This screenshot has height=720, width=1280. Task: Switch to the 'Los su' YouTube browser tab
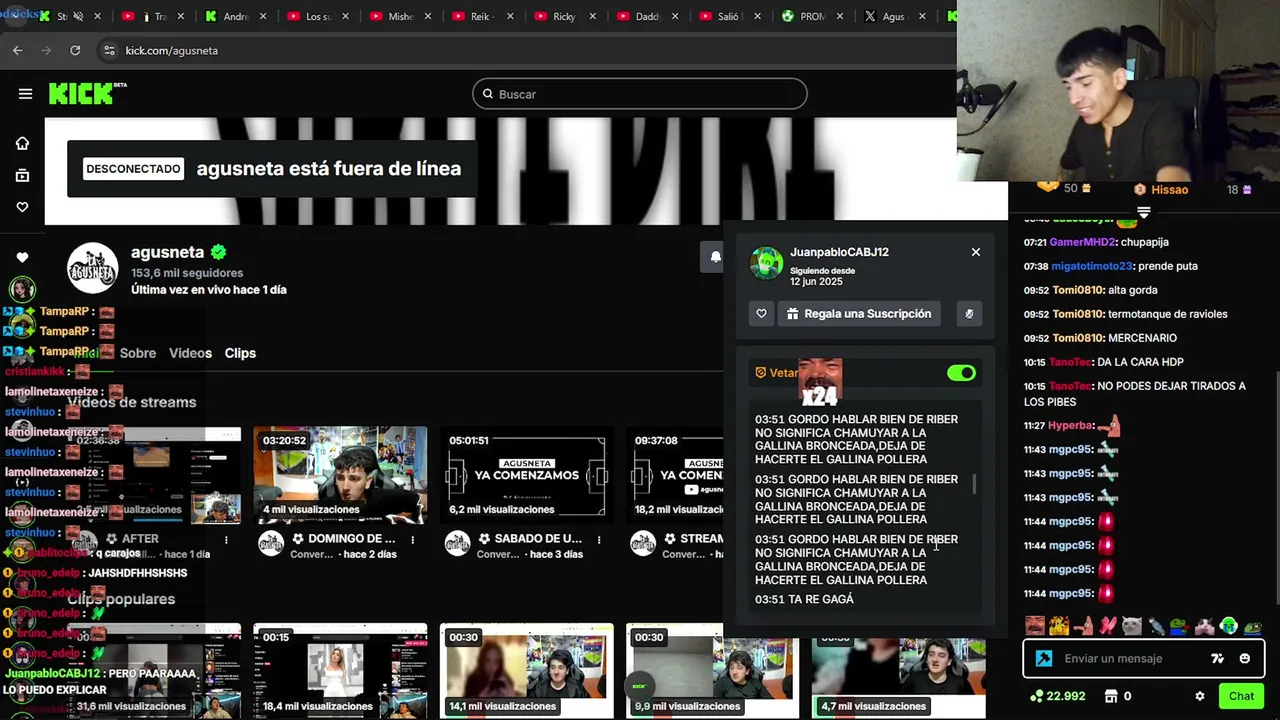coord(318,16)
